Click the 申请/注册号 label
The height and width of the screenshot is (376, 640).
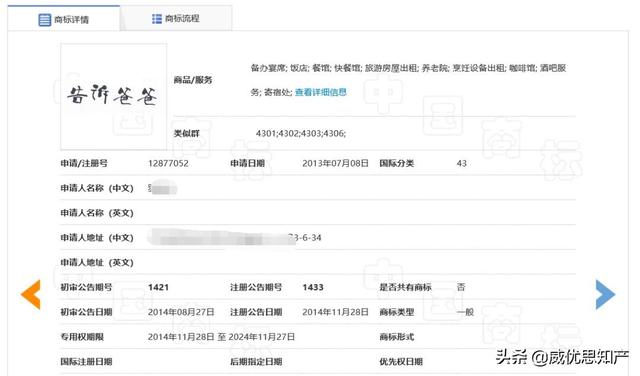coord(84,163)
